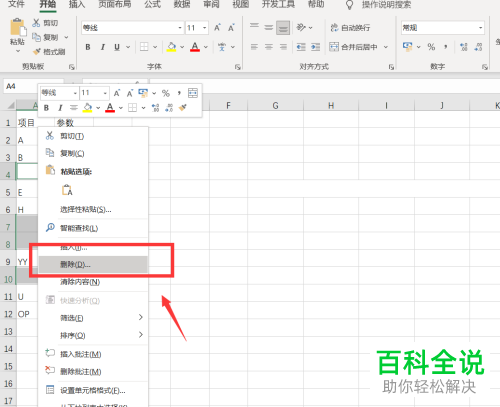Open the ribbon borders dropdown arrow
This screenshot has width=500, height=407.
click(x=155, y=47)
